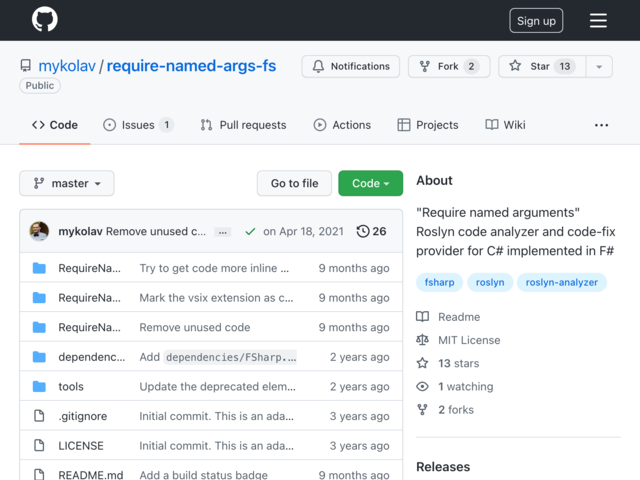Switch to the Issues tab
This screenshot has width=640, height=480.
(x=138, y=125)
